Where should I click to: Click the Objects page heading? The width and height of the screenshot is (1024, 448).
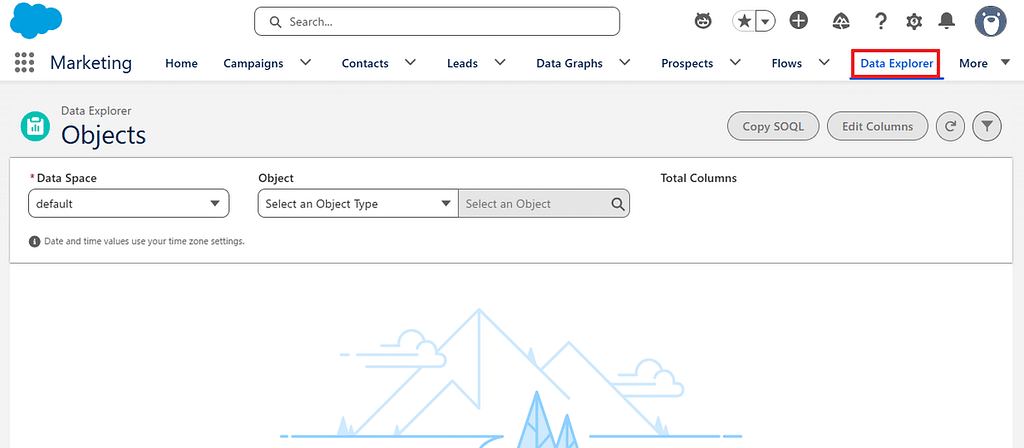coord(103,135)
